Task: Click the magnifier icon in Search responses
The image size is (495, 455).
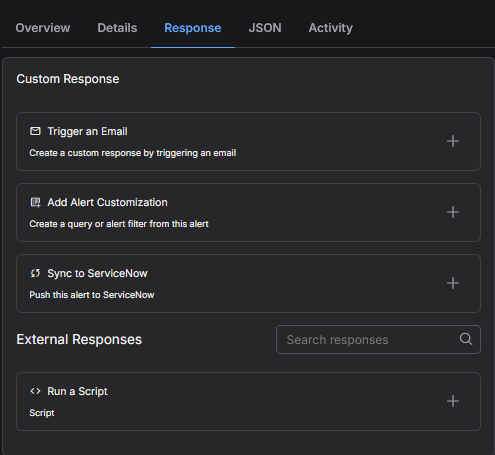Action: tap(466, 339)
